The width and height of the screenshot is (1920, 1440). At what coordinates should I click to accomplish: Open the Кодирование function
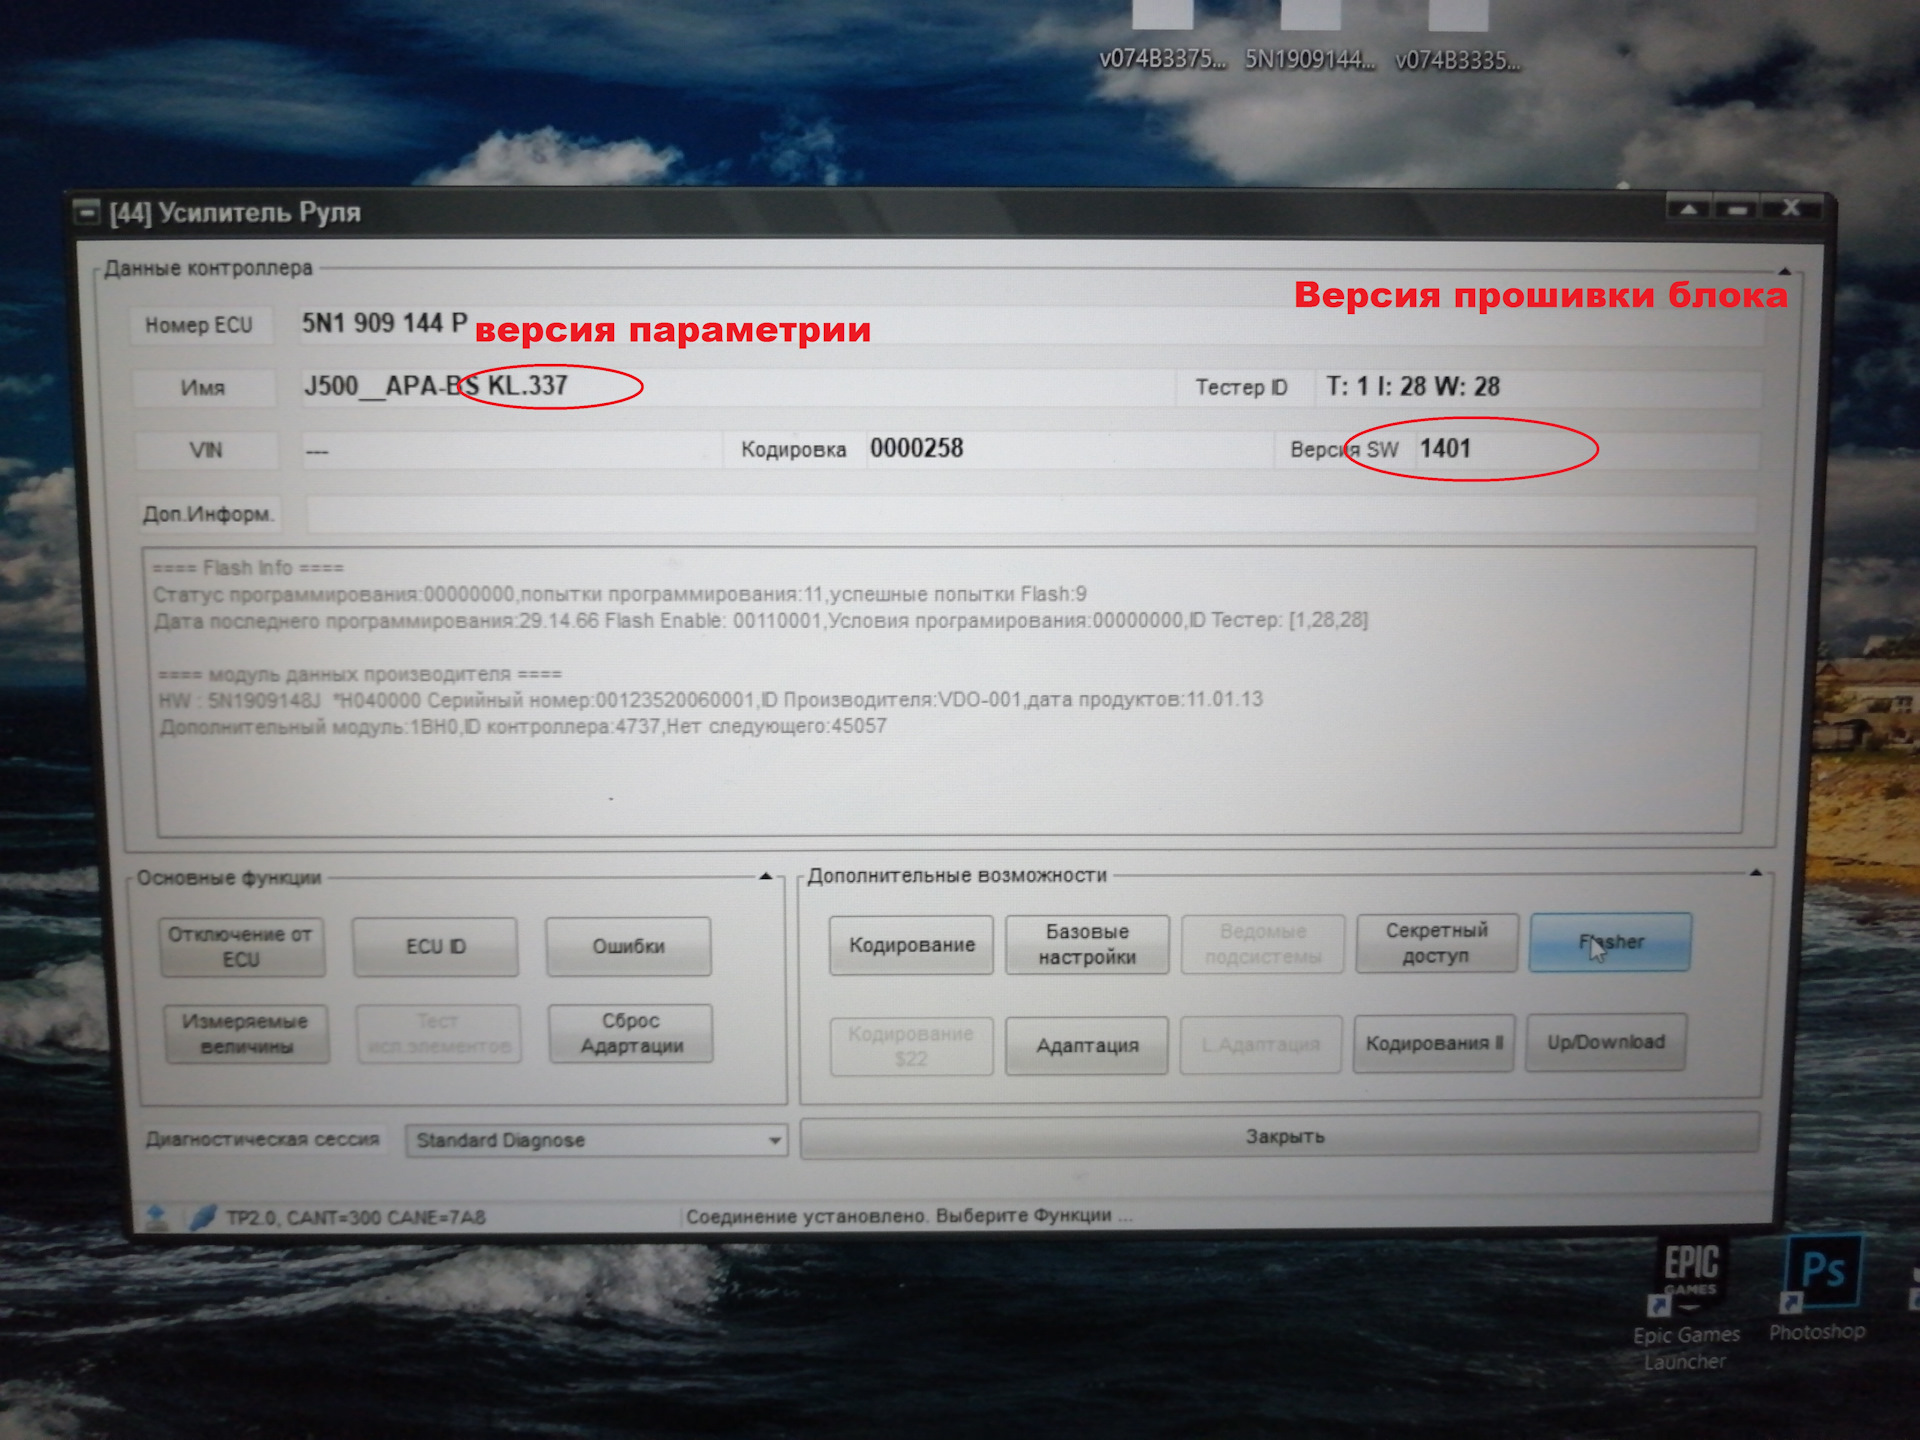pos(911,945)
